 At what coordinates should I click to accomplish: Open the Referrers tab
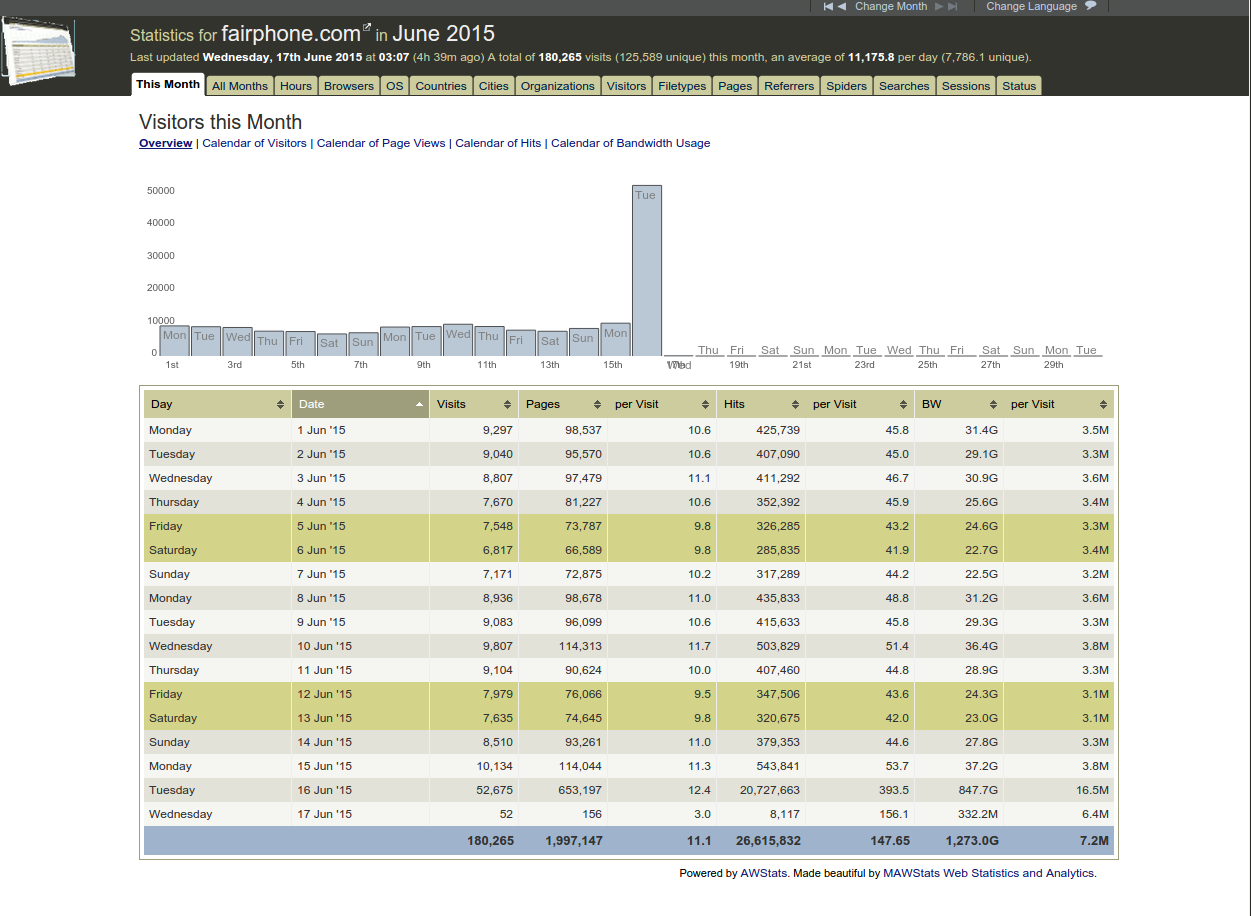pyautogui.click(x=789, y=86)
